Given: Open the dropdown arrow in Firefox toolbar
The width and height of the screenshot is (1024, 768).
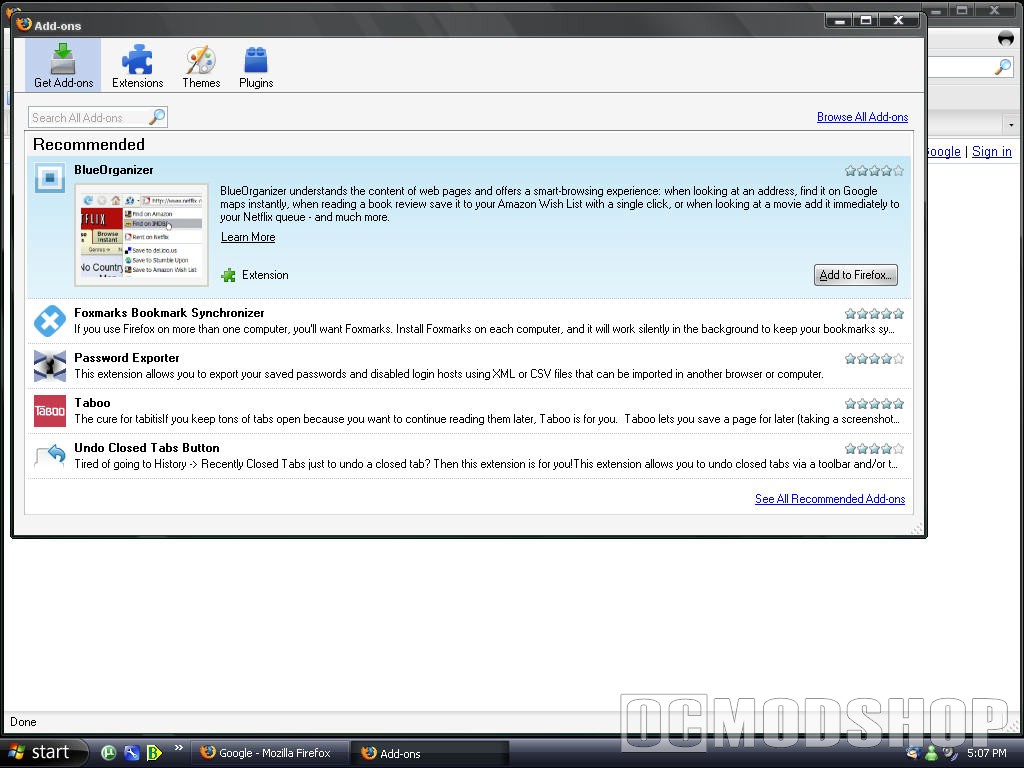Looking at the screenshot, I should click(1011, 124).
